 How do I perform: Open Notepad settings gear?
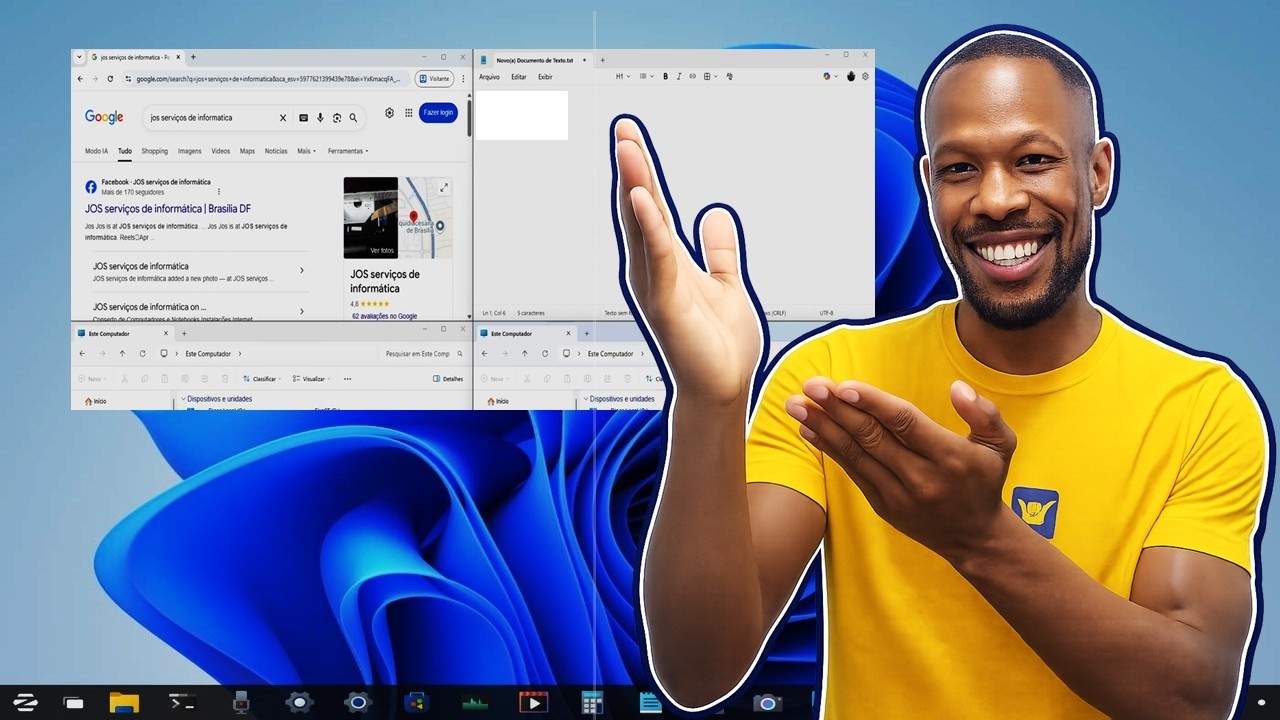click(865, 76)
